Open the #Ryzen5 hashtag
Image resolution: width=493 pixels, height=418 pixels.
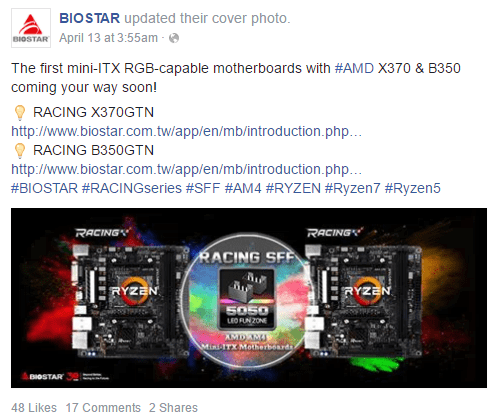point(413,188)
